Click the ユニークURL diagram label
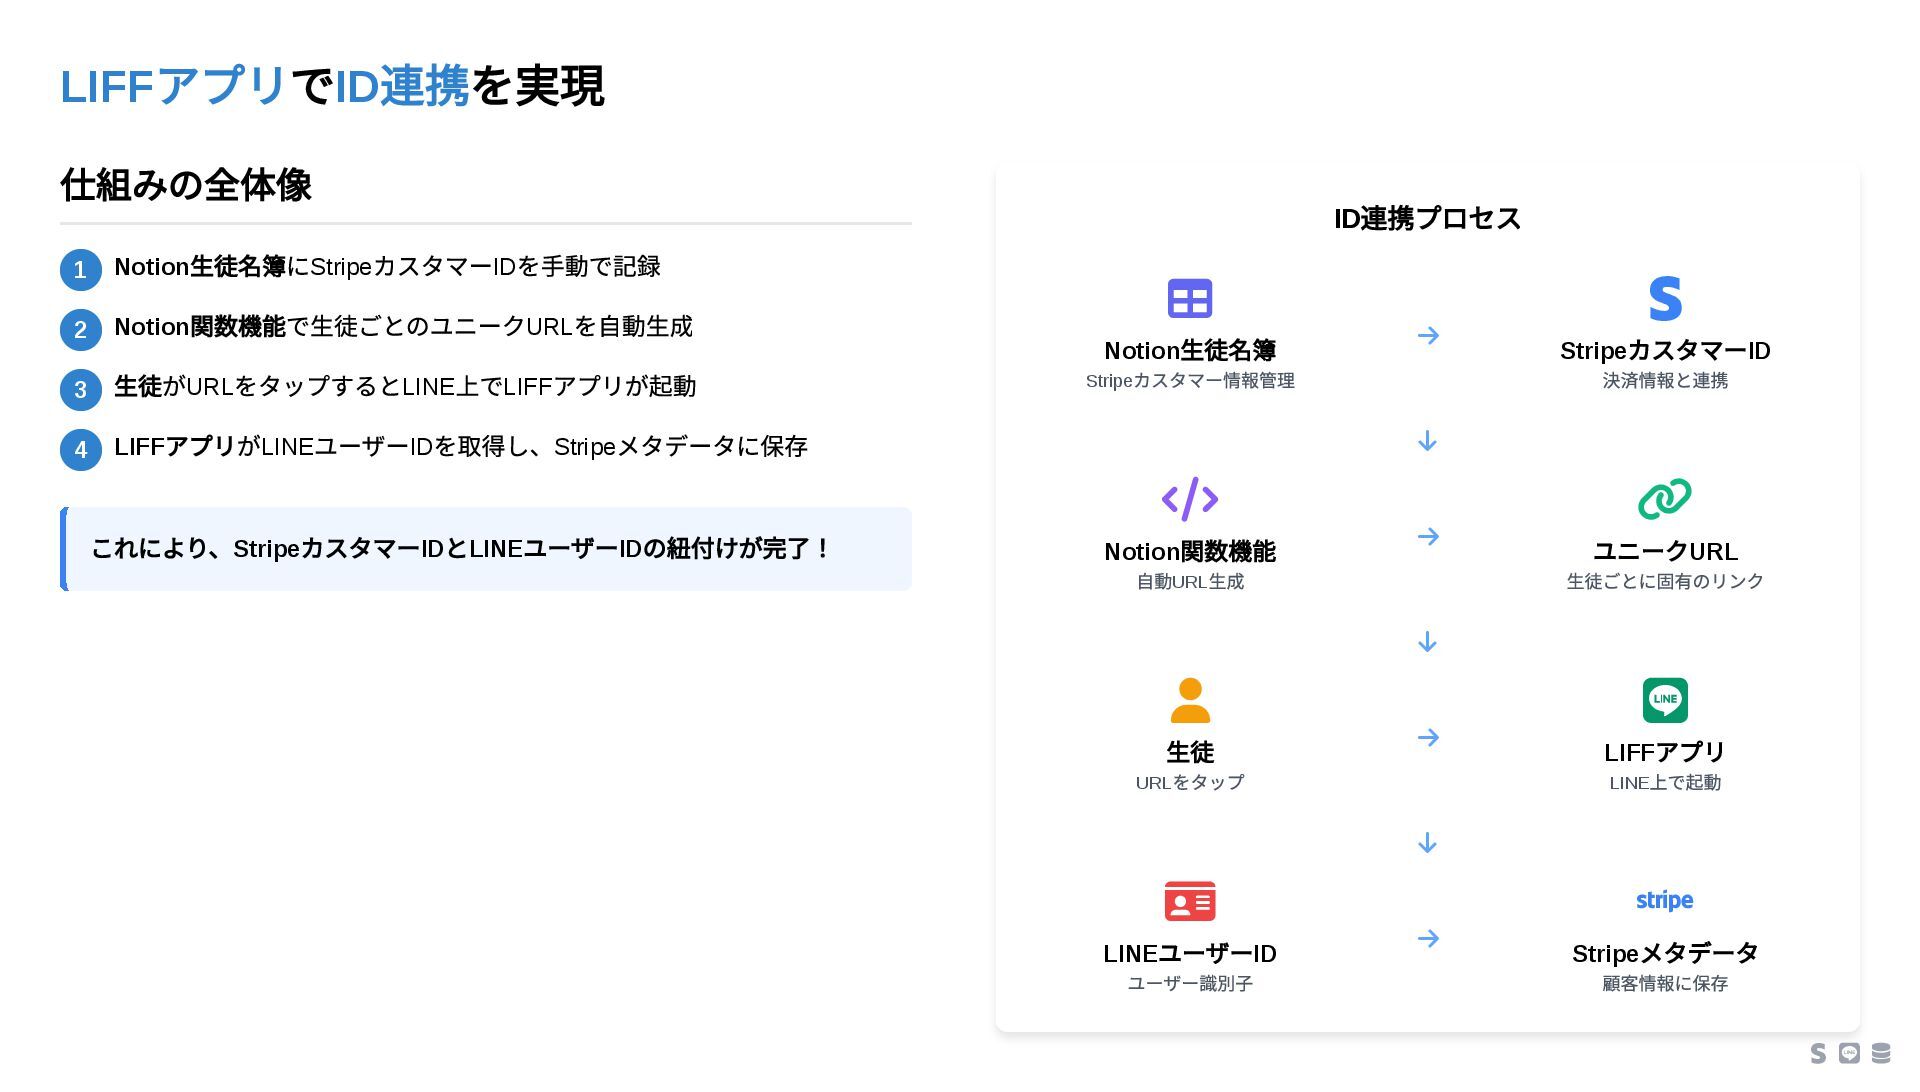This screenshot has width=1920, height=1092. (1665, 552)
